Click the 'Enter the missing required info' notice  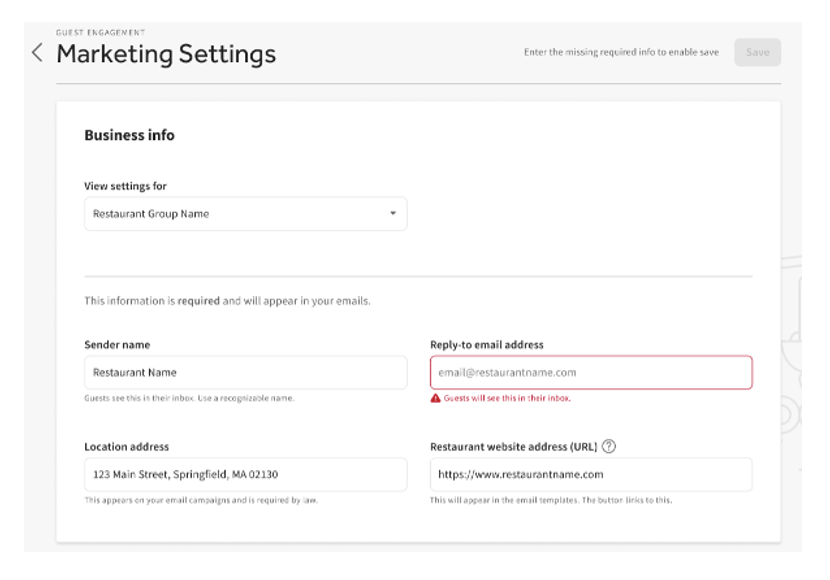(x=621, y=53)
